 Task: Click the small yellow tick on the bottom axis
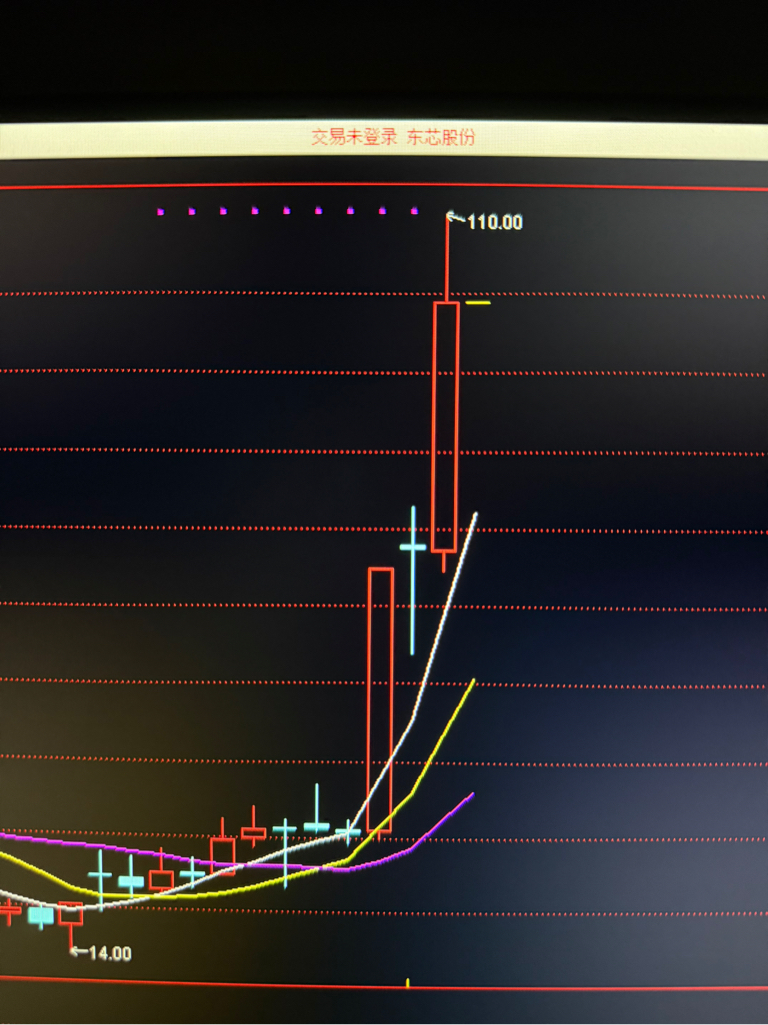tap(408, 983)
